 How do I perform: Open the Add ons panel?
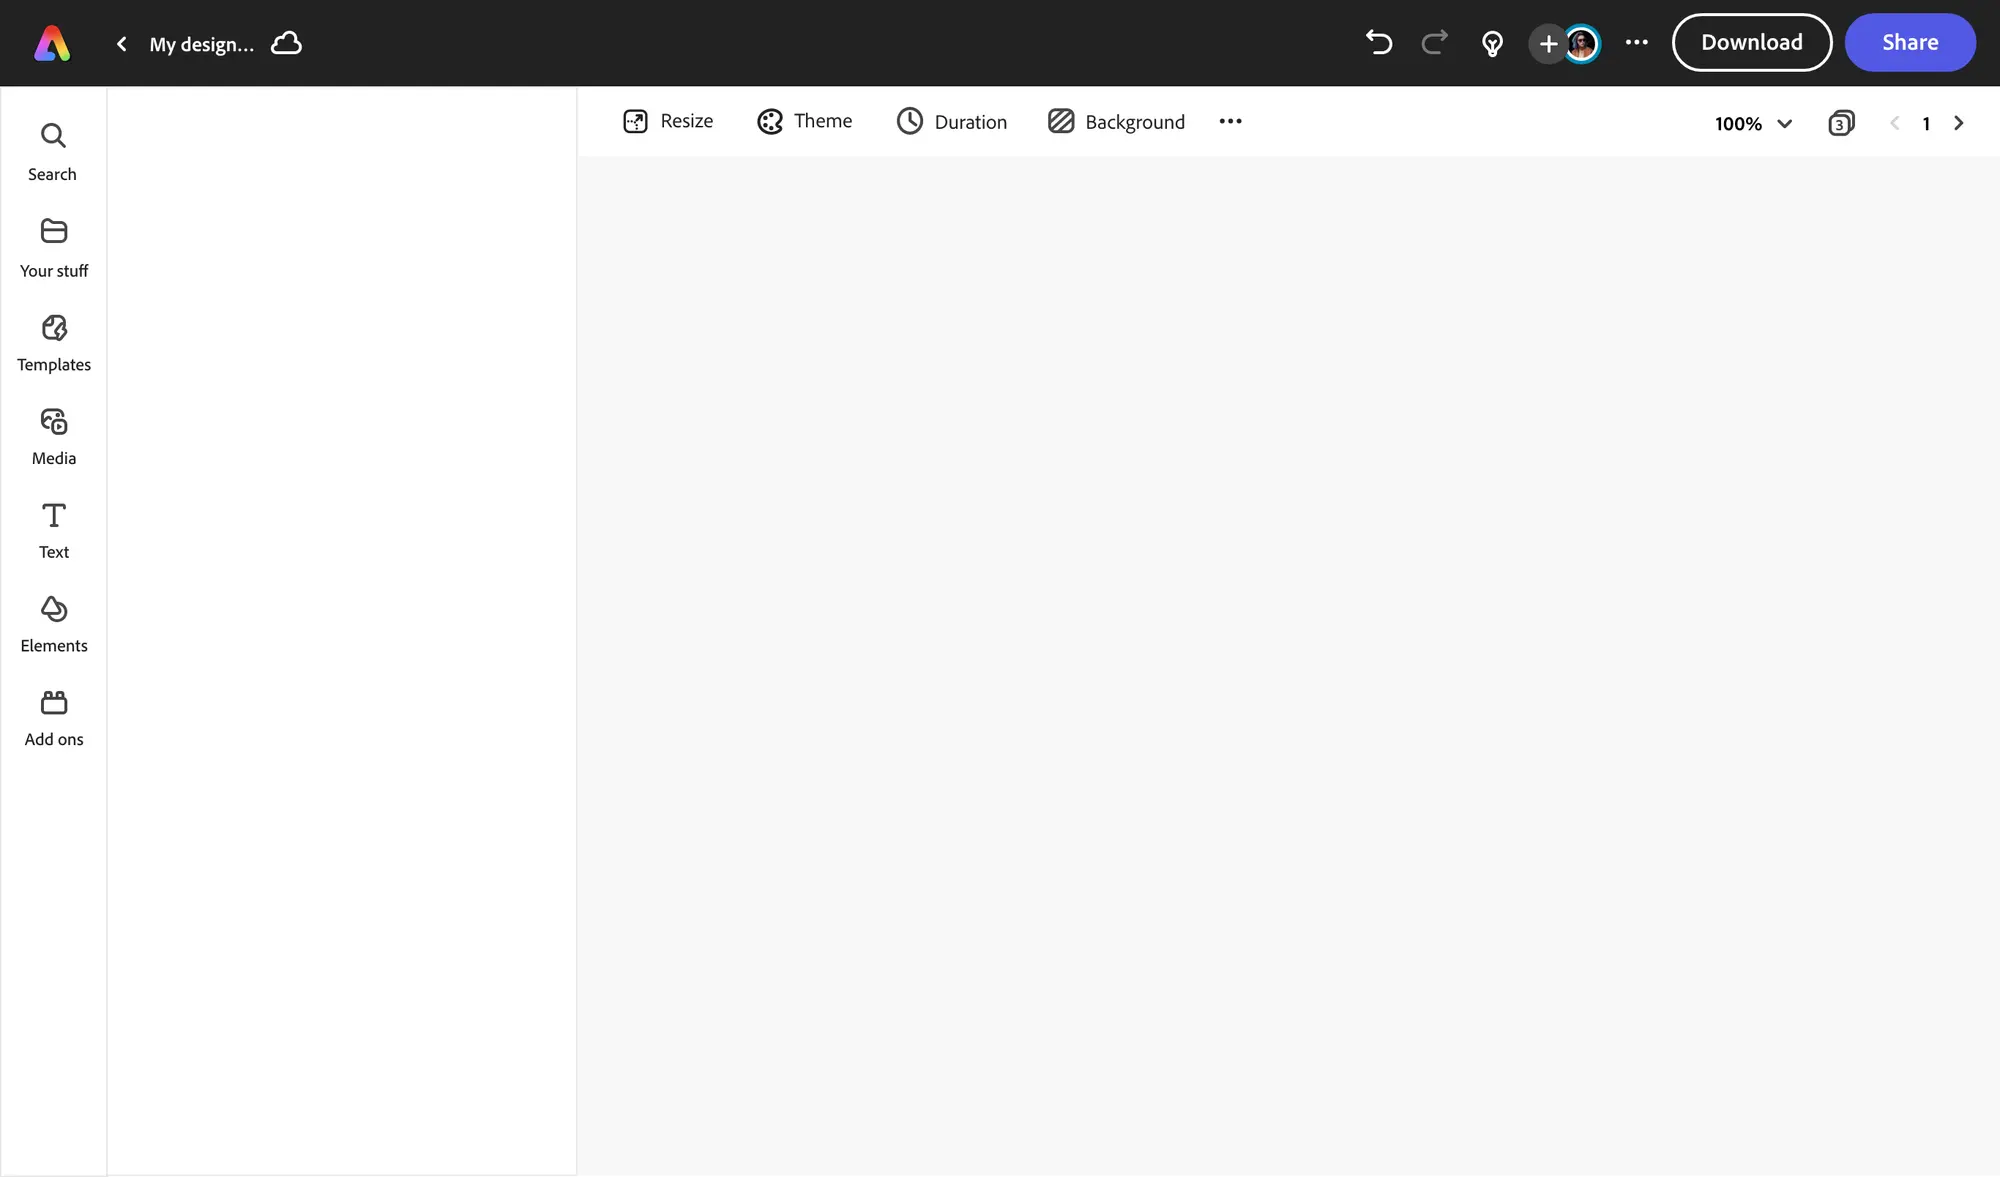53,718
